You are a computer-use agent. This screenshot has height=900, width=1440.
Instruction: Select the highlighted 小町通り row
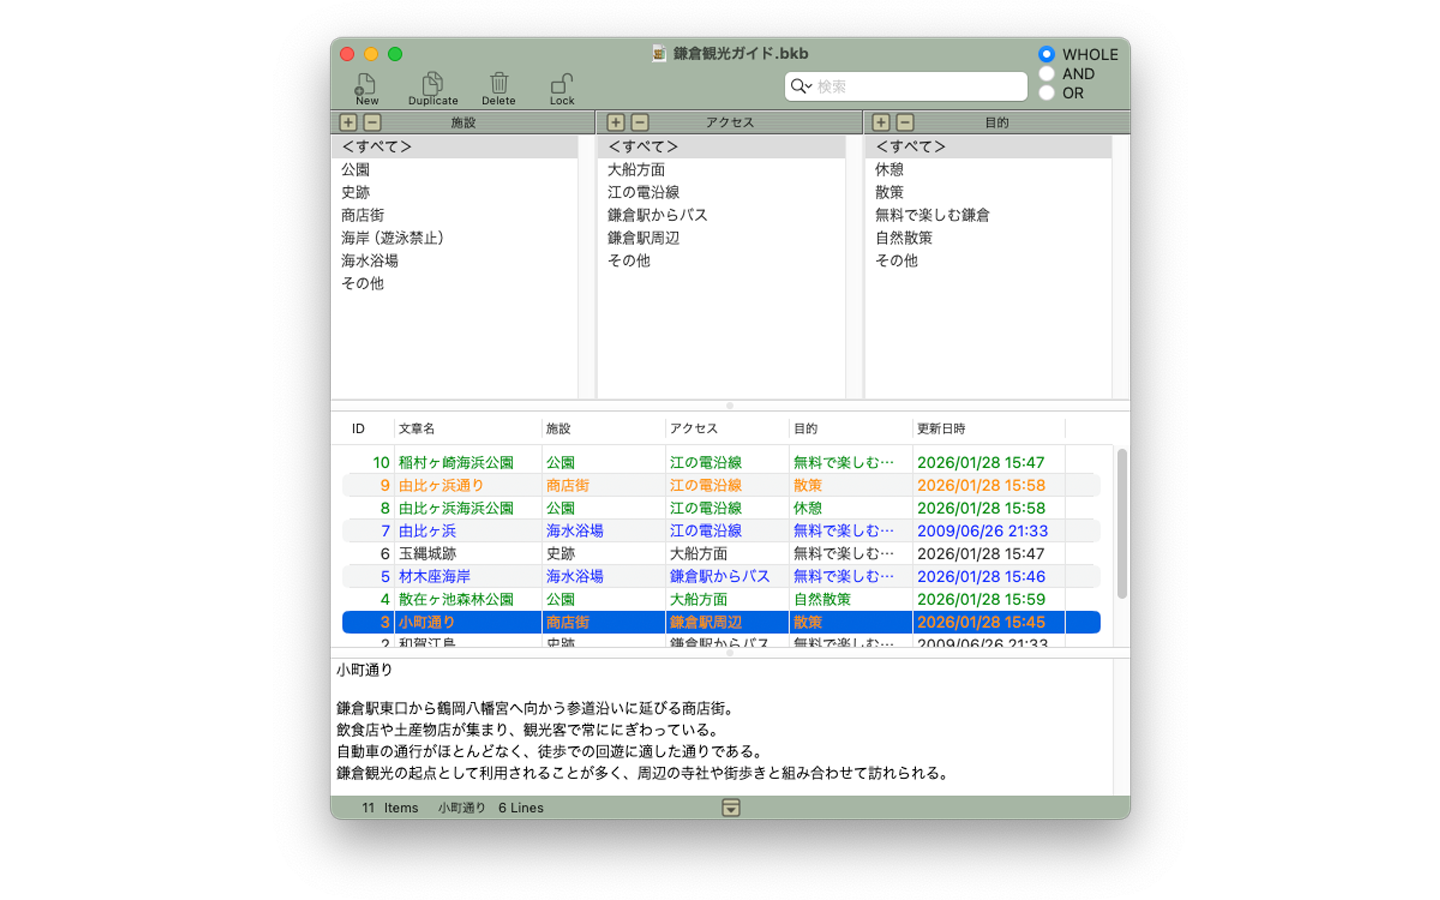point(721,622)
